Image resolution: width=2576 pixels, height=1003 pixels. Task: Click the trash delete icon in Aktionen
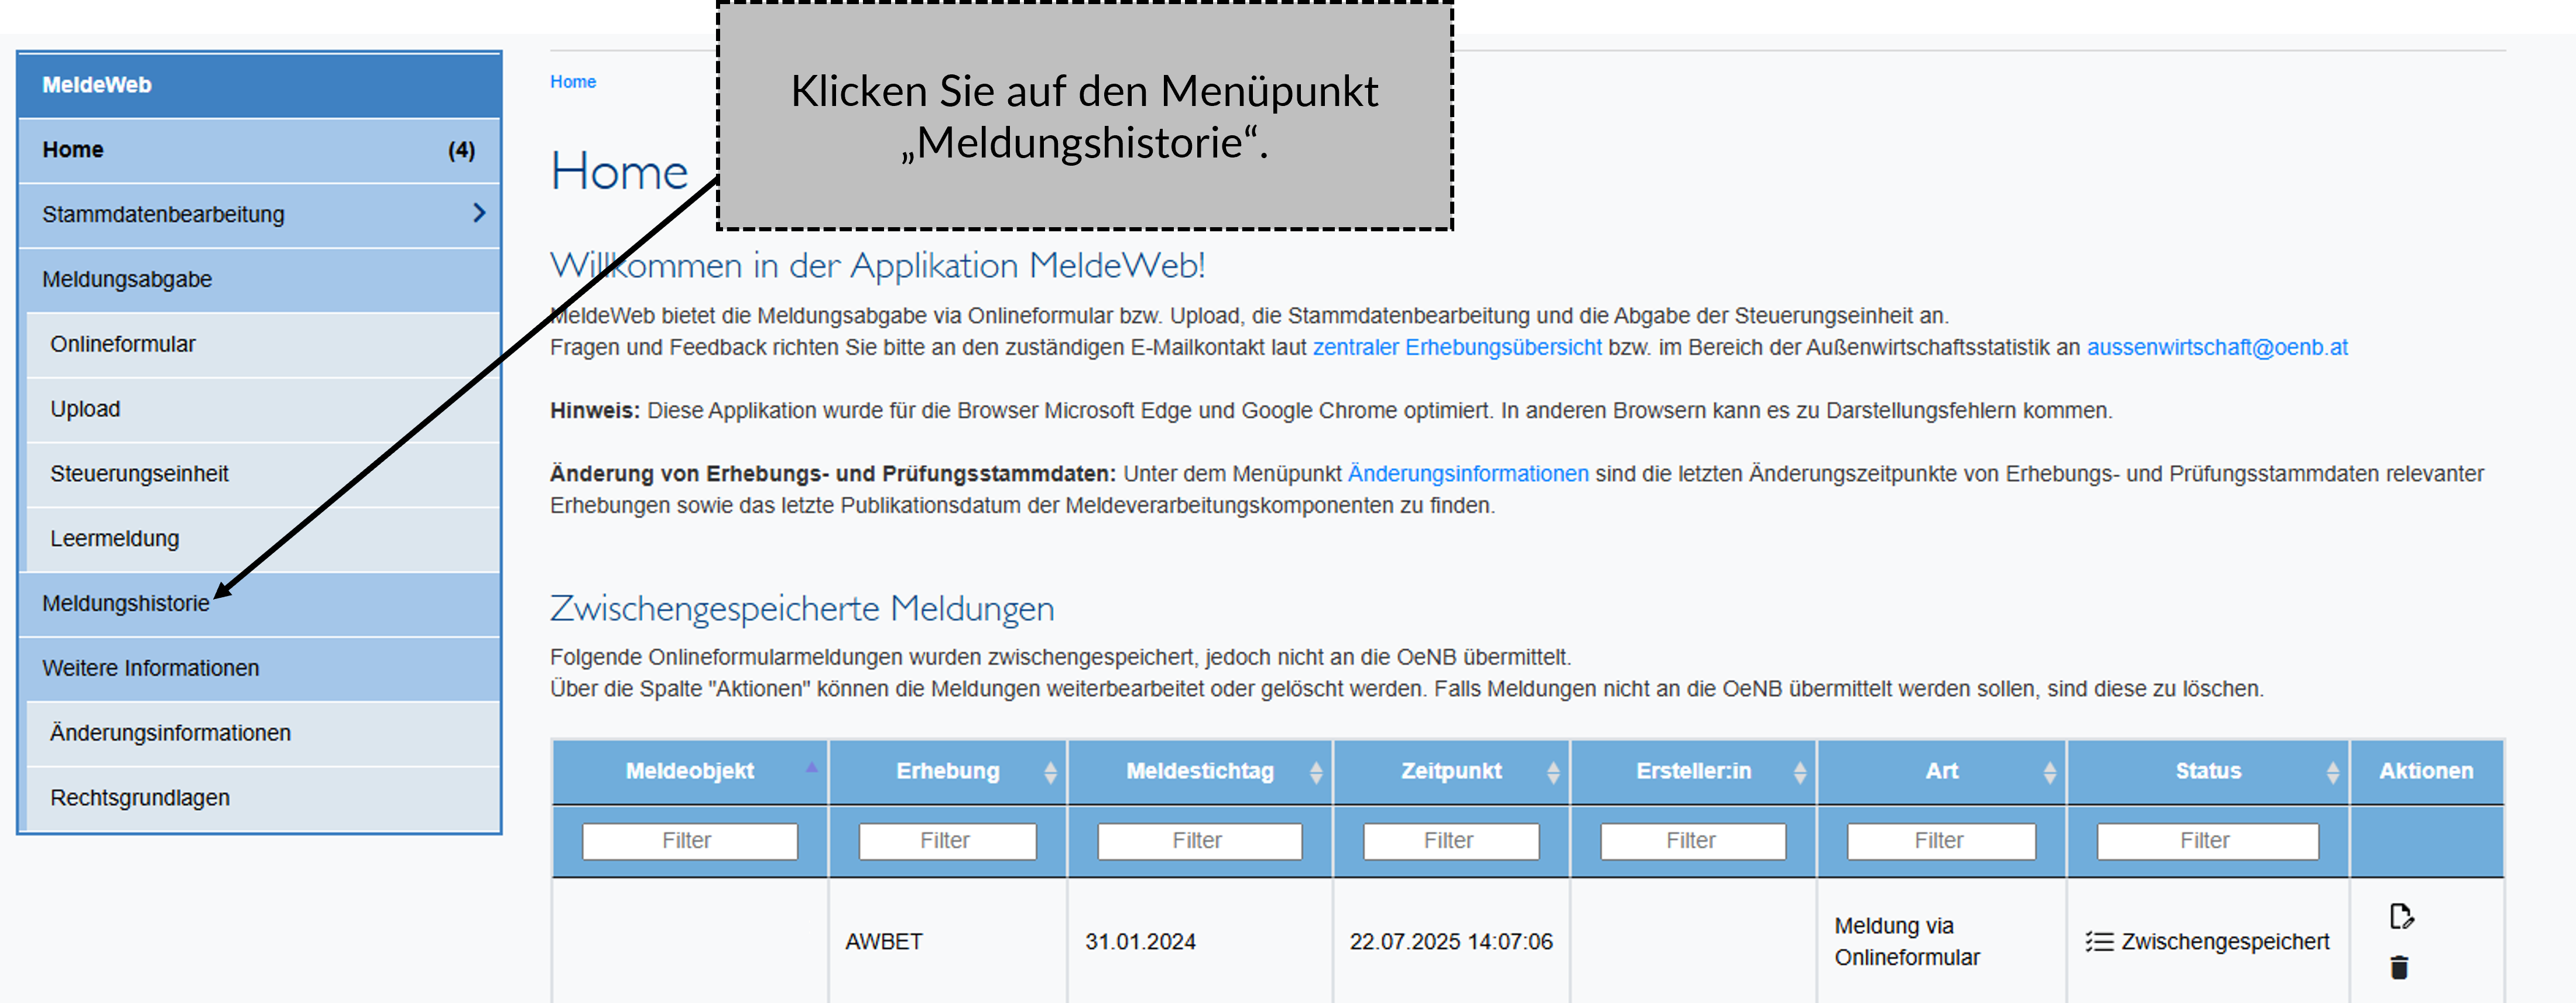click(2399, 967)
